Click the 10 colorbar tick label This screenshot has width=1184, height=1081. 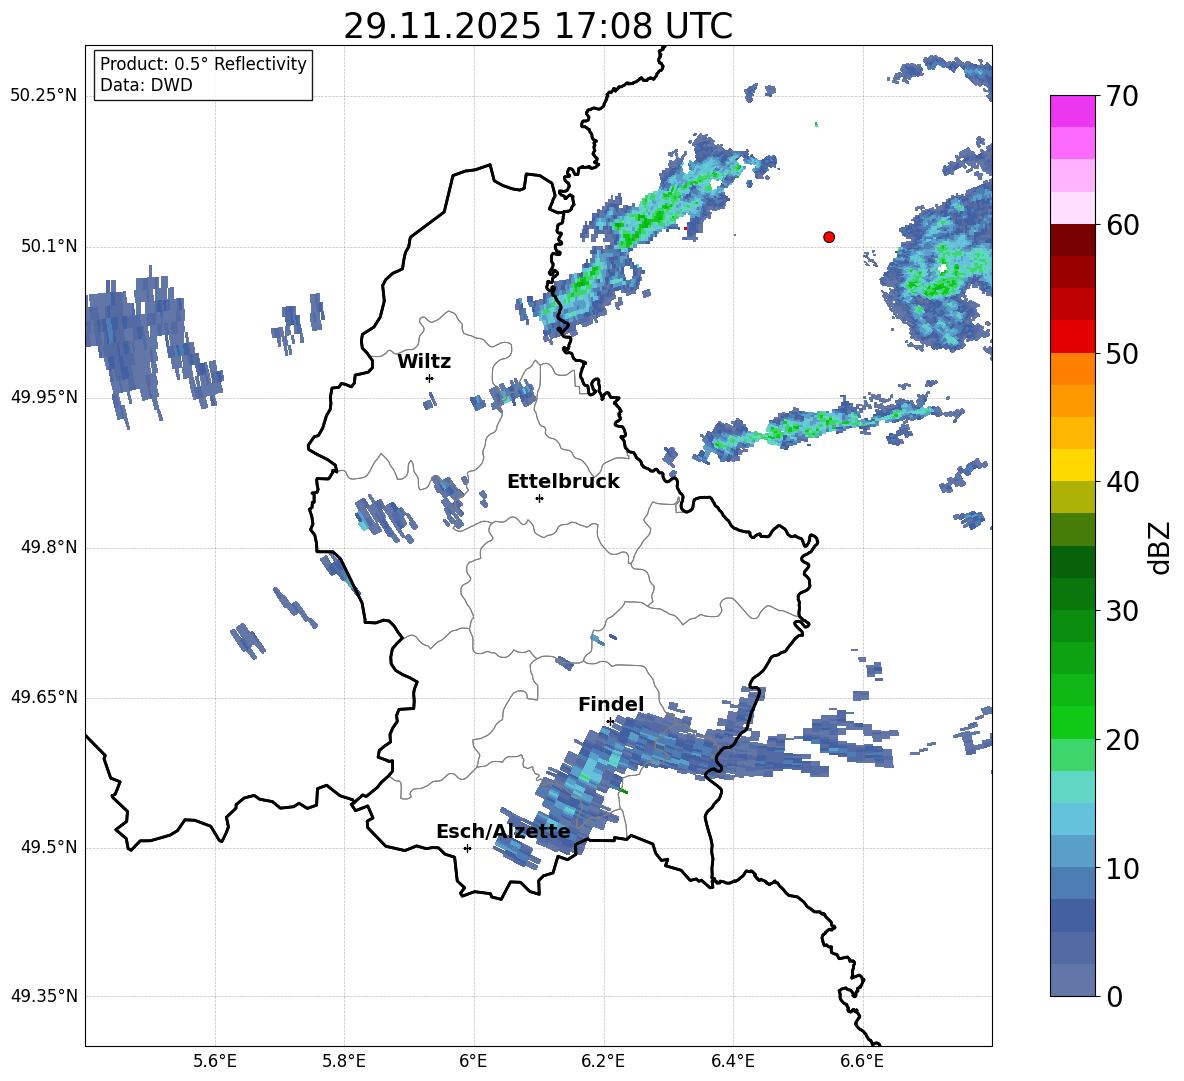[x=1122, y=868]
